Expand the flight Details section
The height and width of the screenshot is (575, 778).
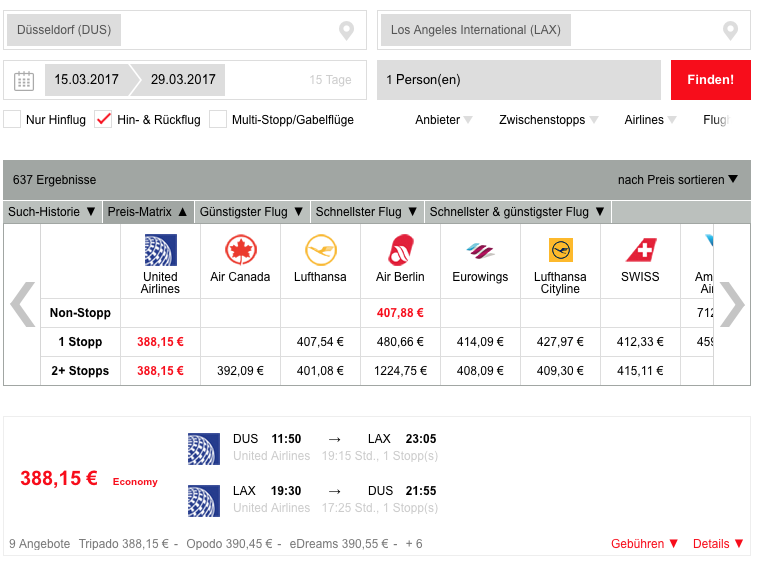click(718, 544)
